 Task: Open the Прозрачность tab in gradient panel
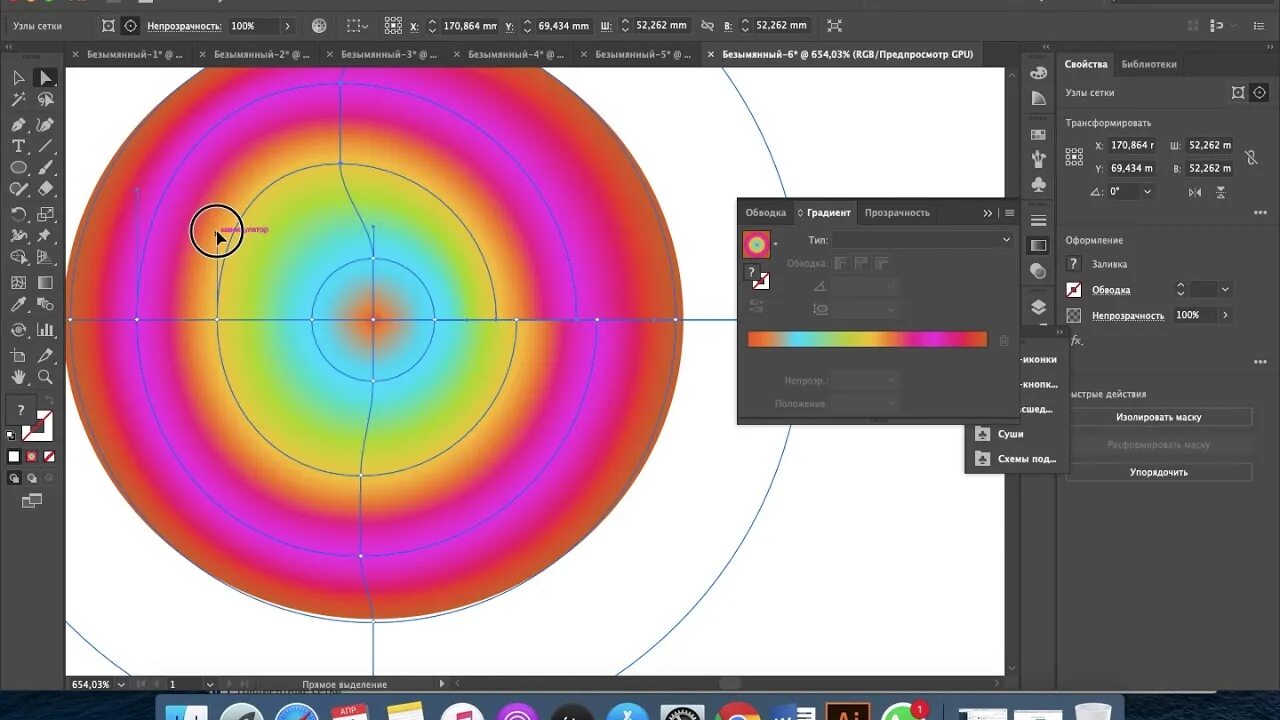click(x=897, y=212)
